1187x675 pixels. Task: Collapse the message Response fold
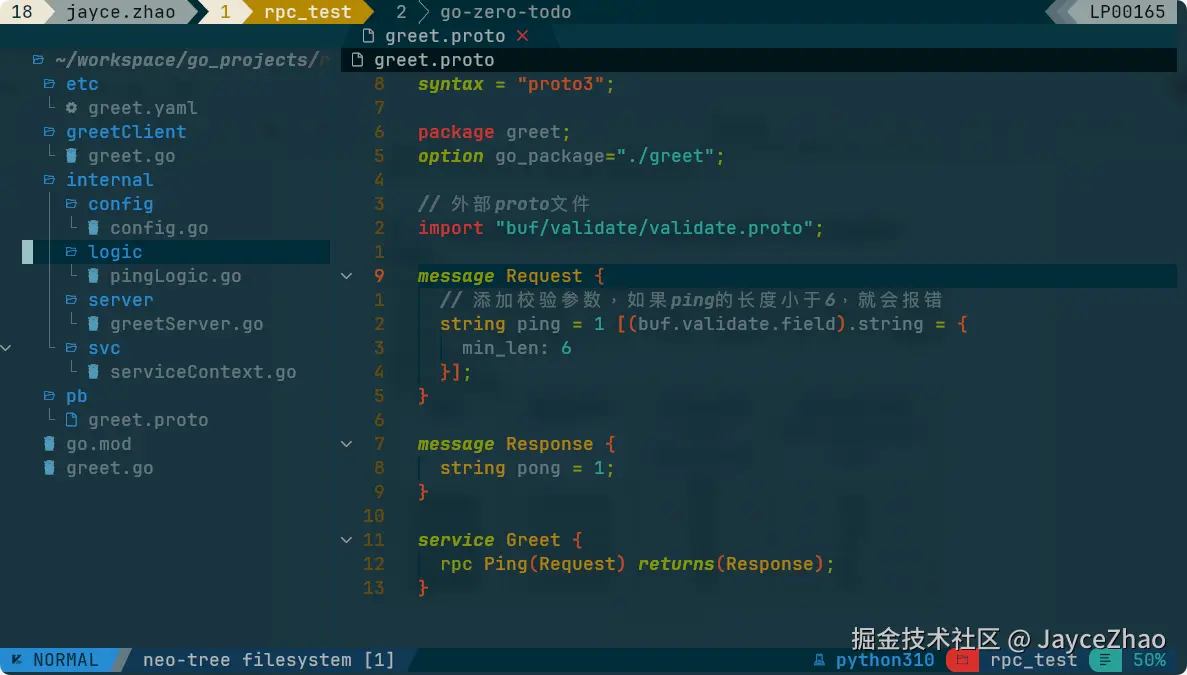[347, 444]
